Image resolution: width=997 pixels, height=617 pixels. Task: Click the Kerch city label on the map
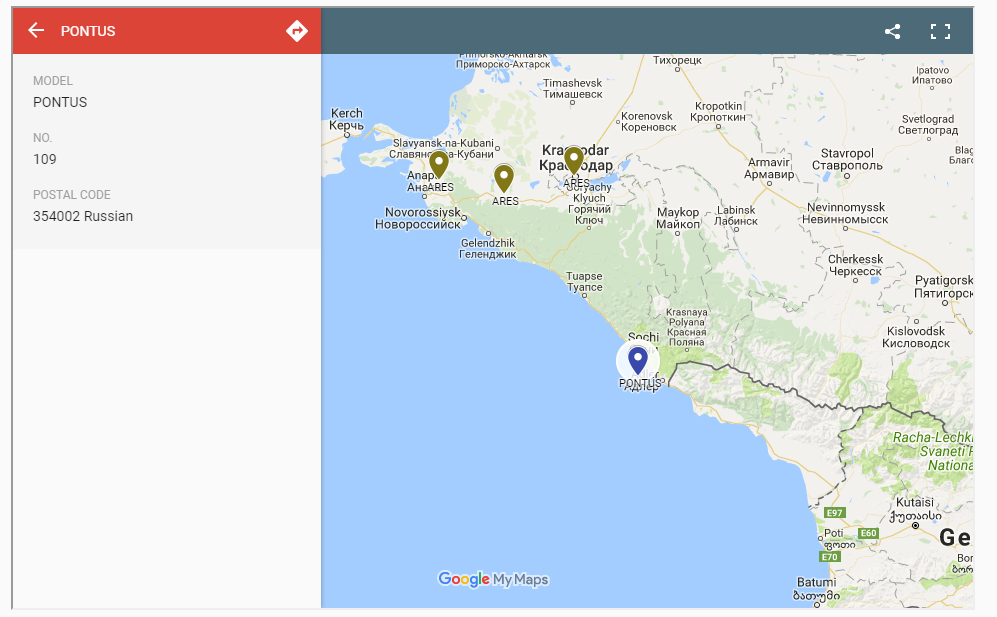pyautogui.click(x=347, y=119)
